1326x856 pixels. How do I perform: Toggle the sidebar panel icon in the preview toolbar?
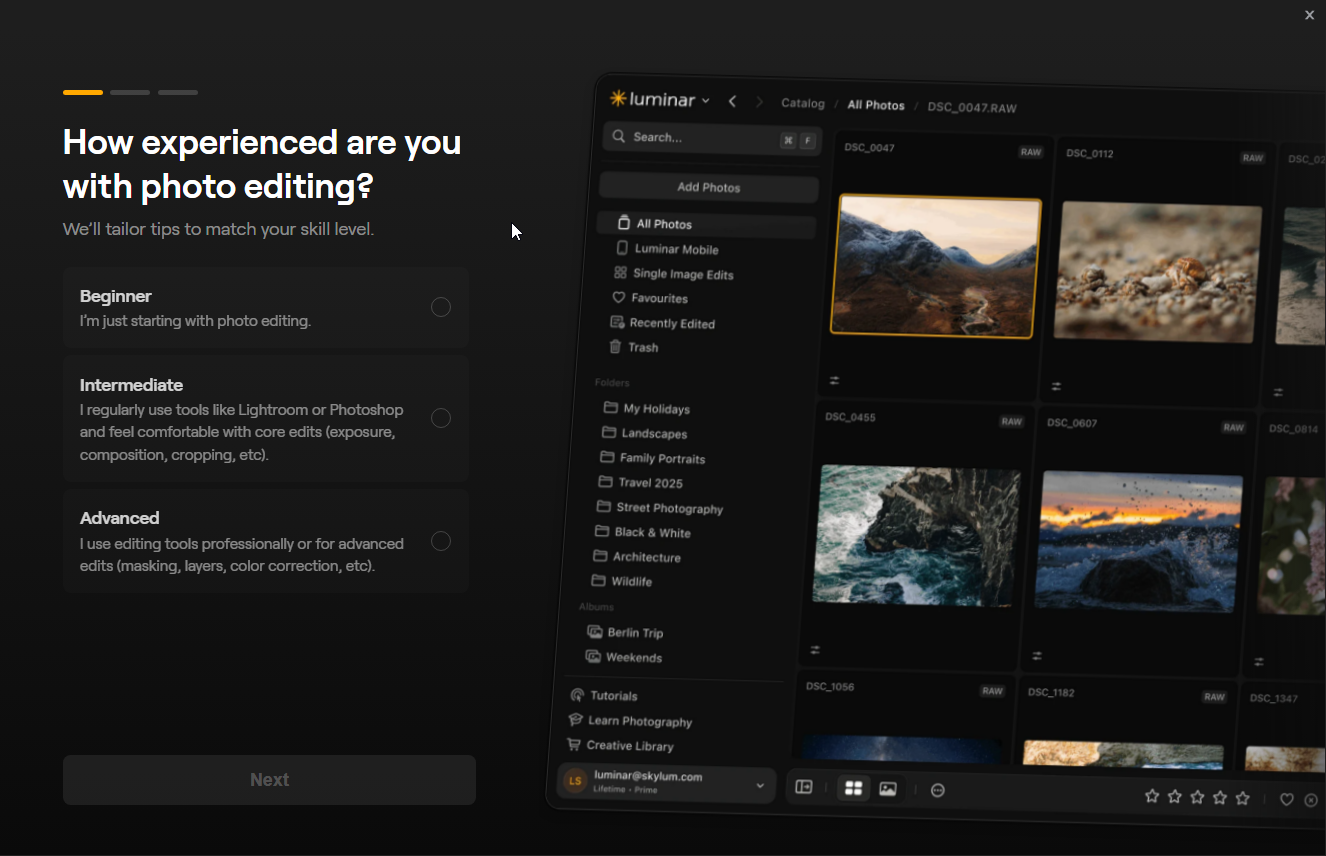pos(804,787)
